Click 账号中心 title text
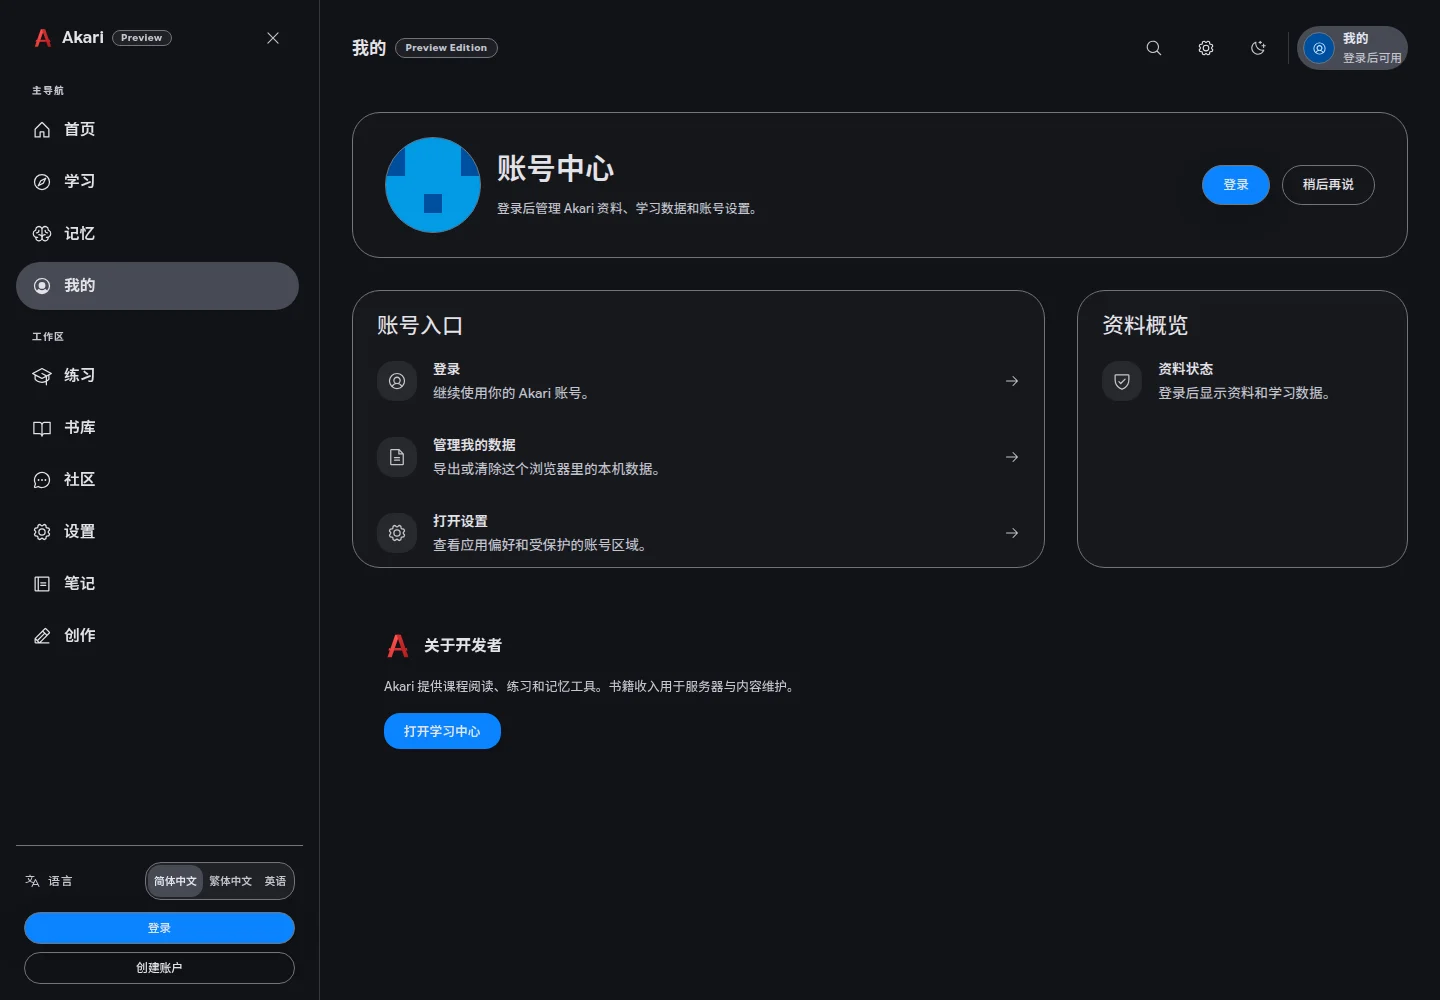This screenshot has height=1000, width=1440. click(x=555, y=168)
